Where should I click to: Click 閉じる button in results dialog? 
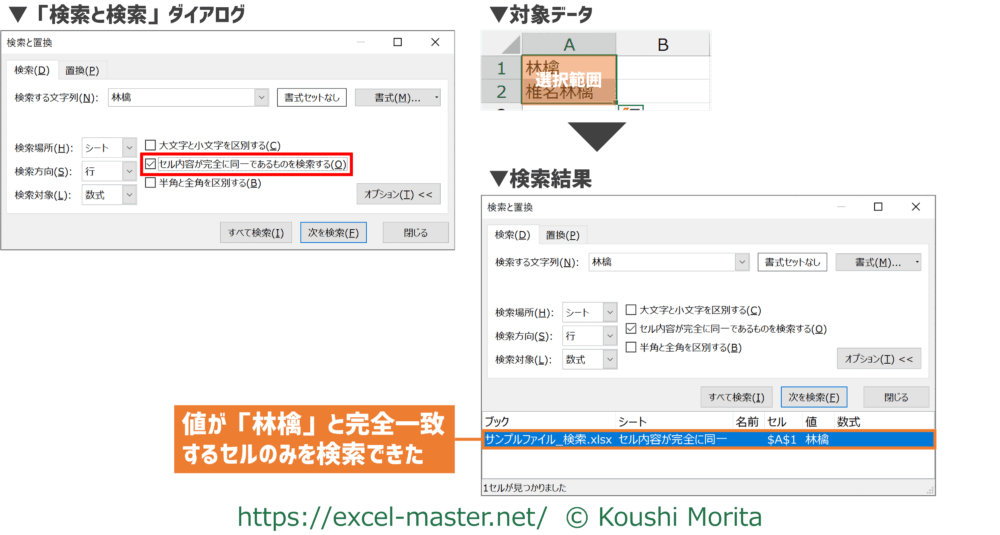pos(896,397)
